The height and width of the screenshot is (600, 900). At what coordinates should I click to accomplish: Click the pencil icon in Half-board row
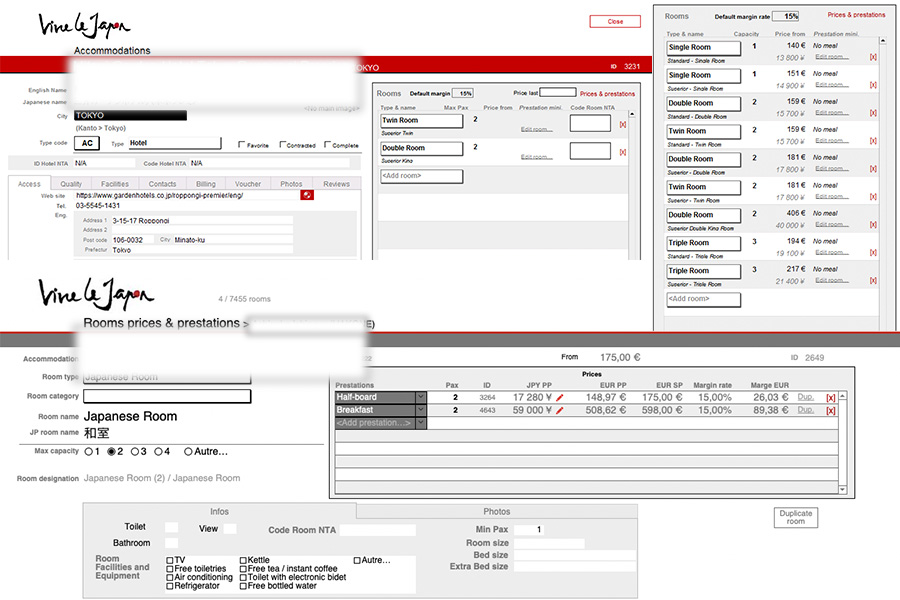click(560, 397)
